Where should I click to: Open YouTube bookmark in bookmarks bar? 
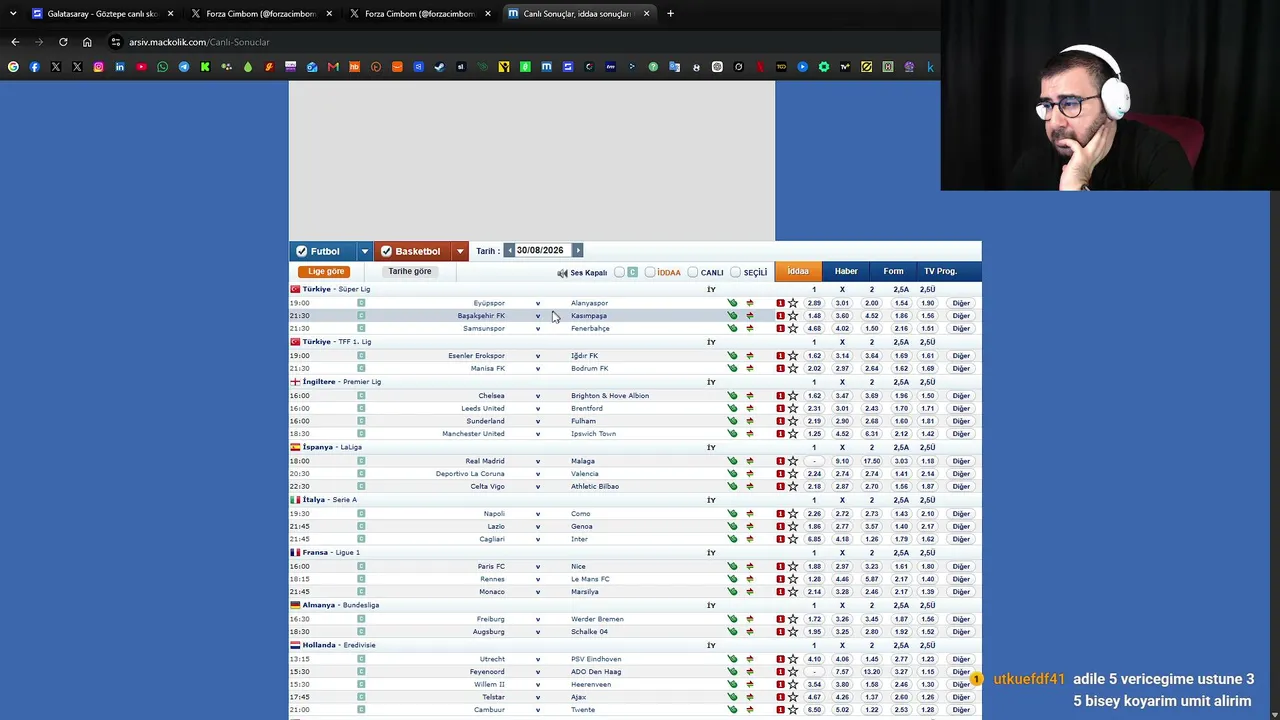(141, 67)
